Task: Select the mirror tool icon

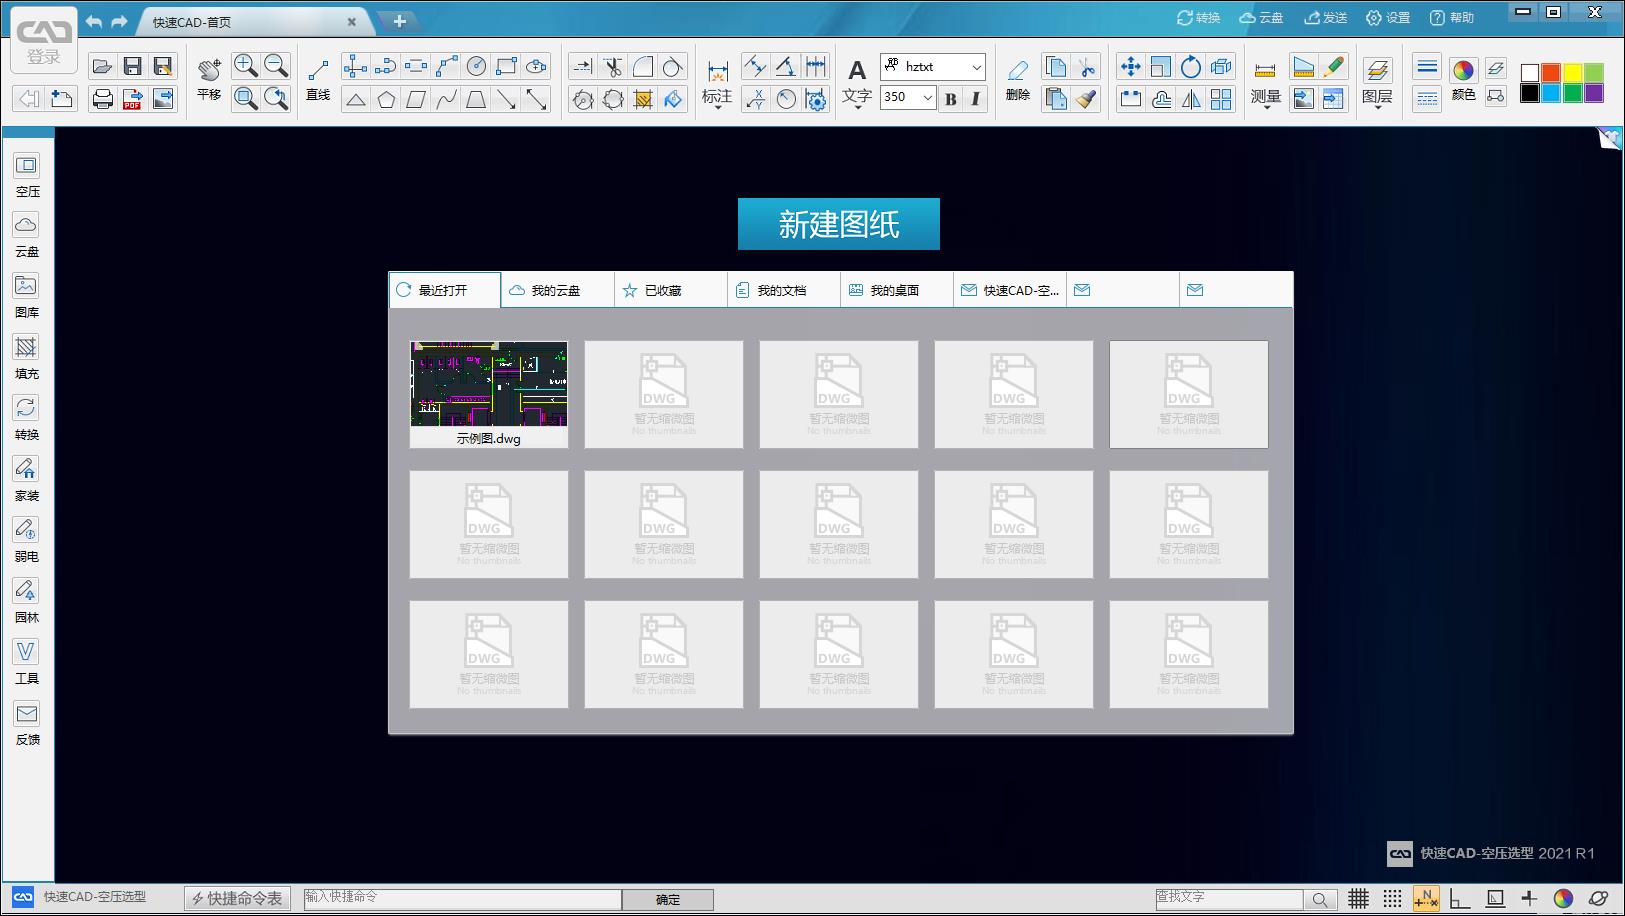Action: click(x=1191, y=99)
